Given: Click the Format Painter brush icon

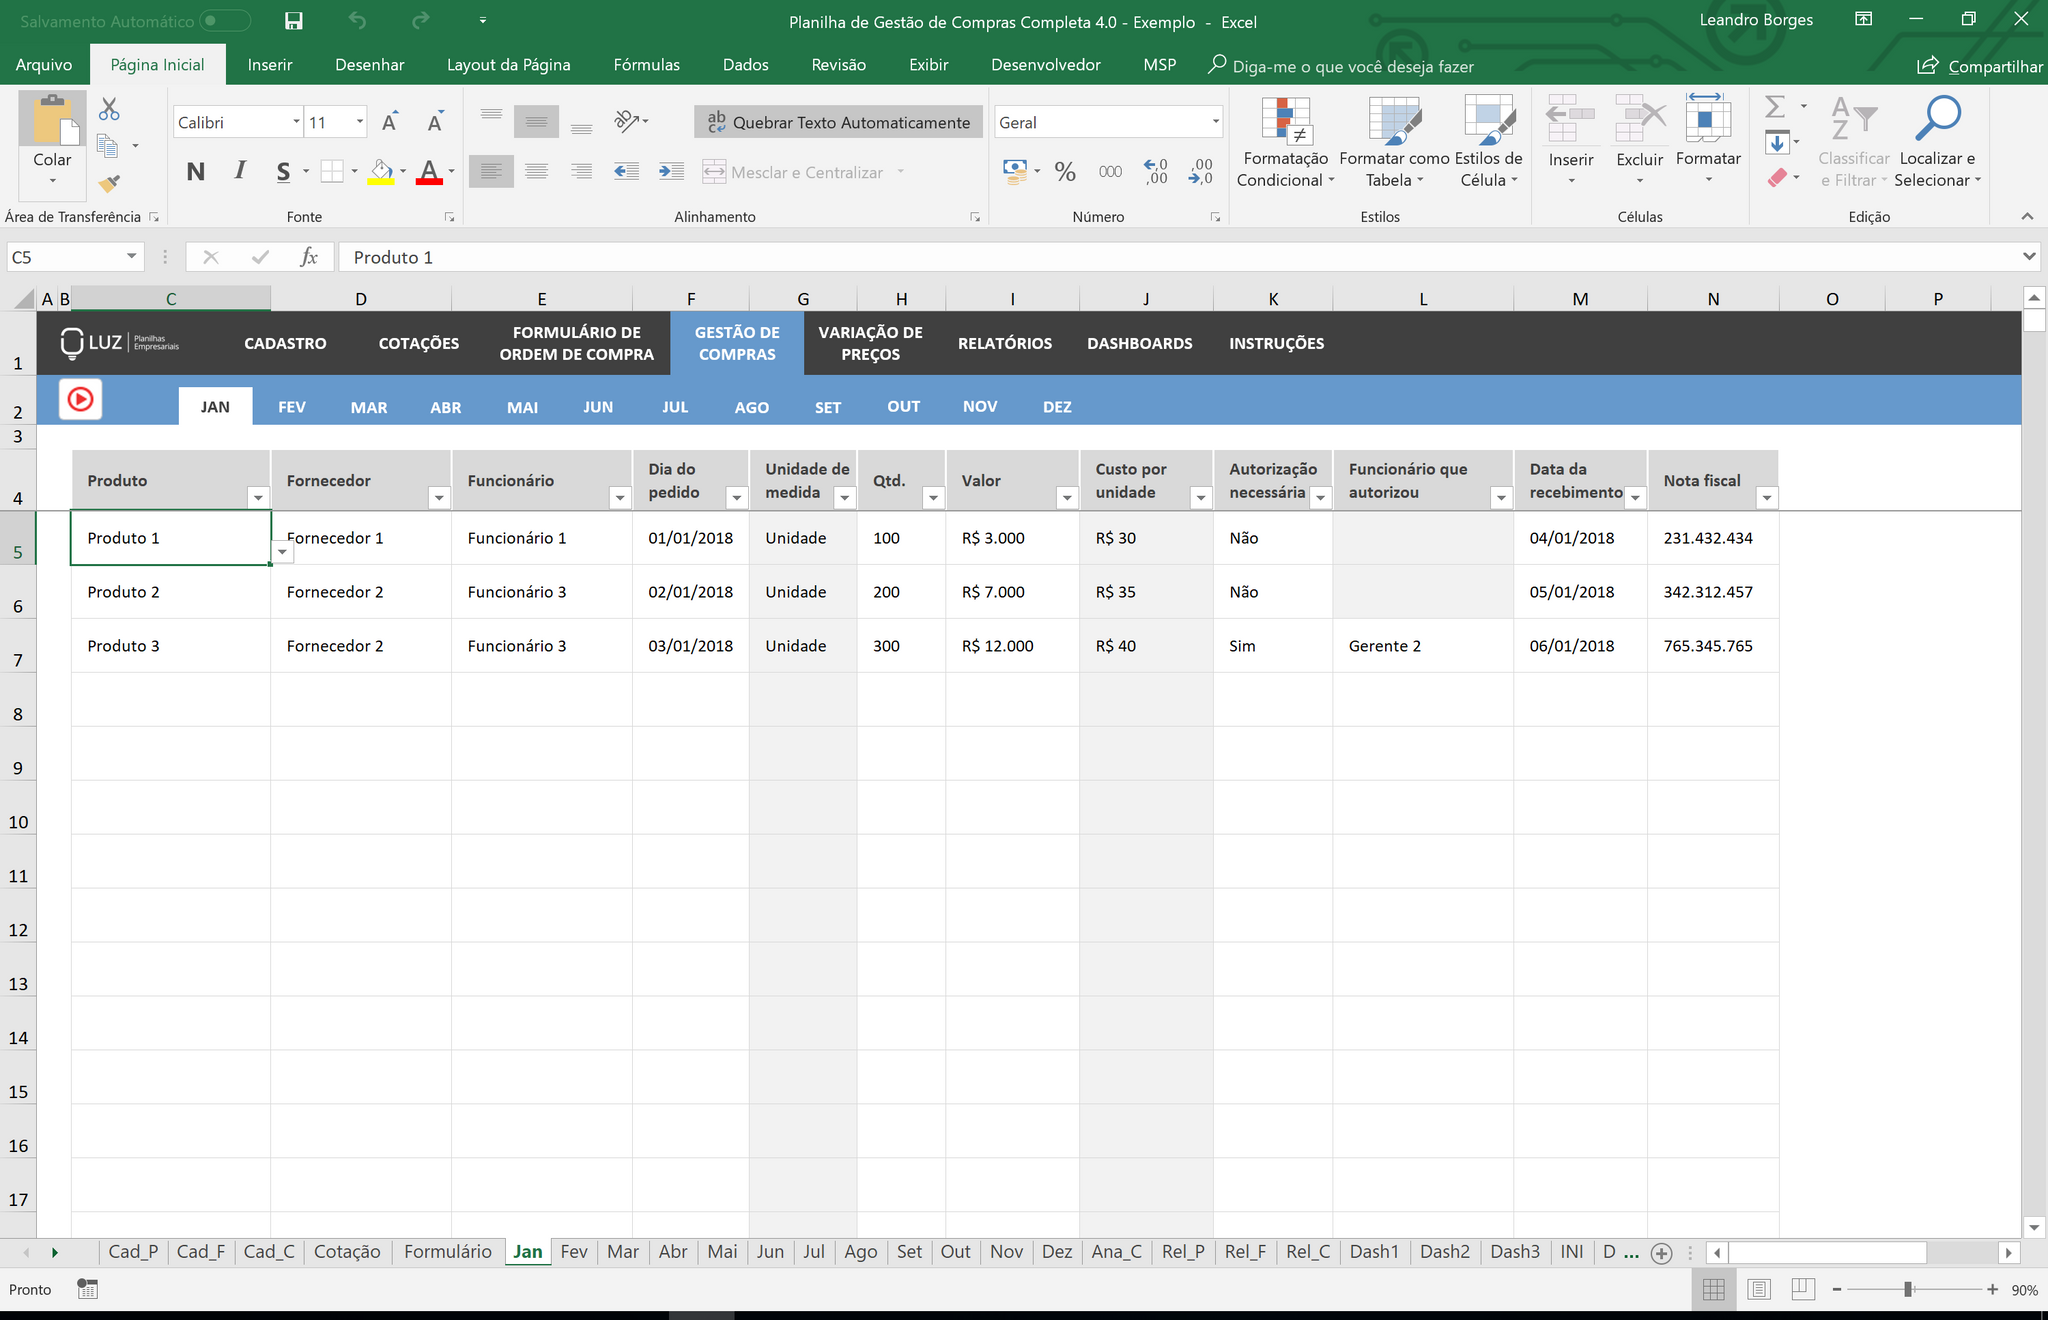Looking at the screenshot, I should (110, 183).
